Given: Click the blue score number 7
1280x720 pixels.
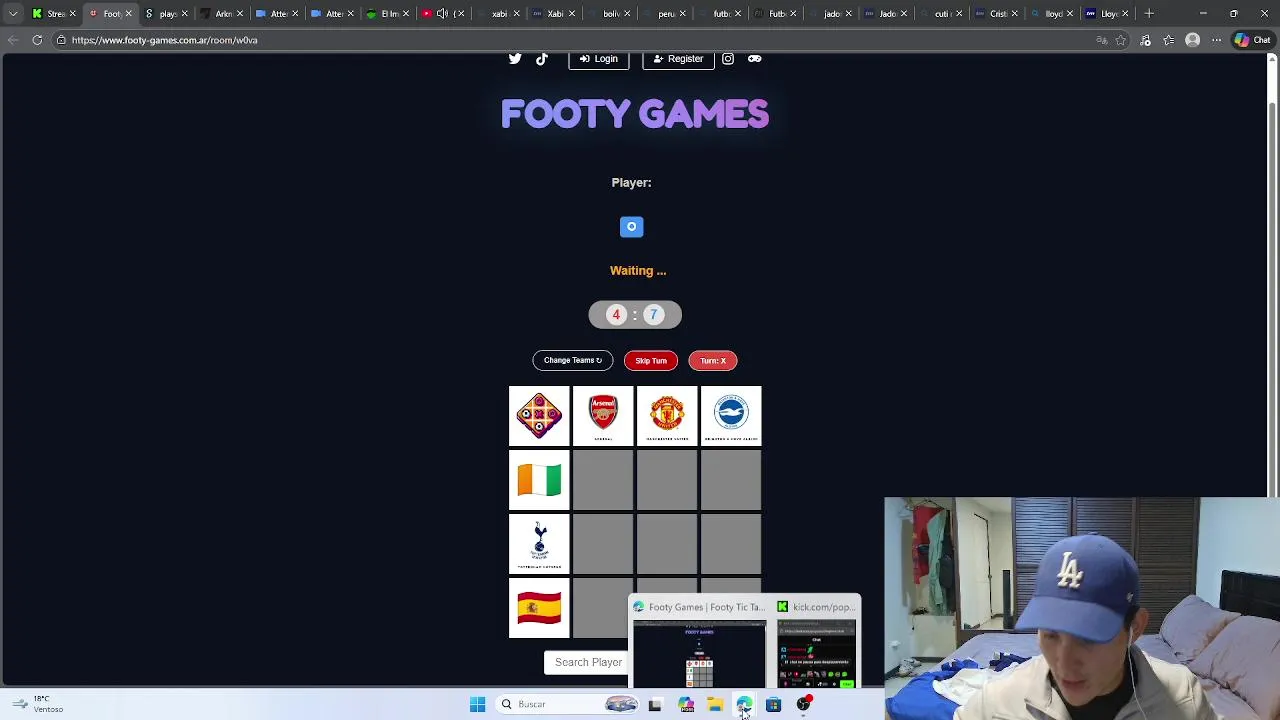Looking at the screenshot, I should tap(653, 315).
